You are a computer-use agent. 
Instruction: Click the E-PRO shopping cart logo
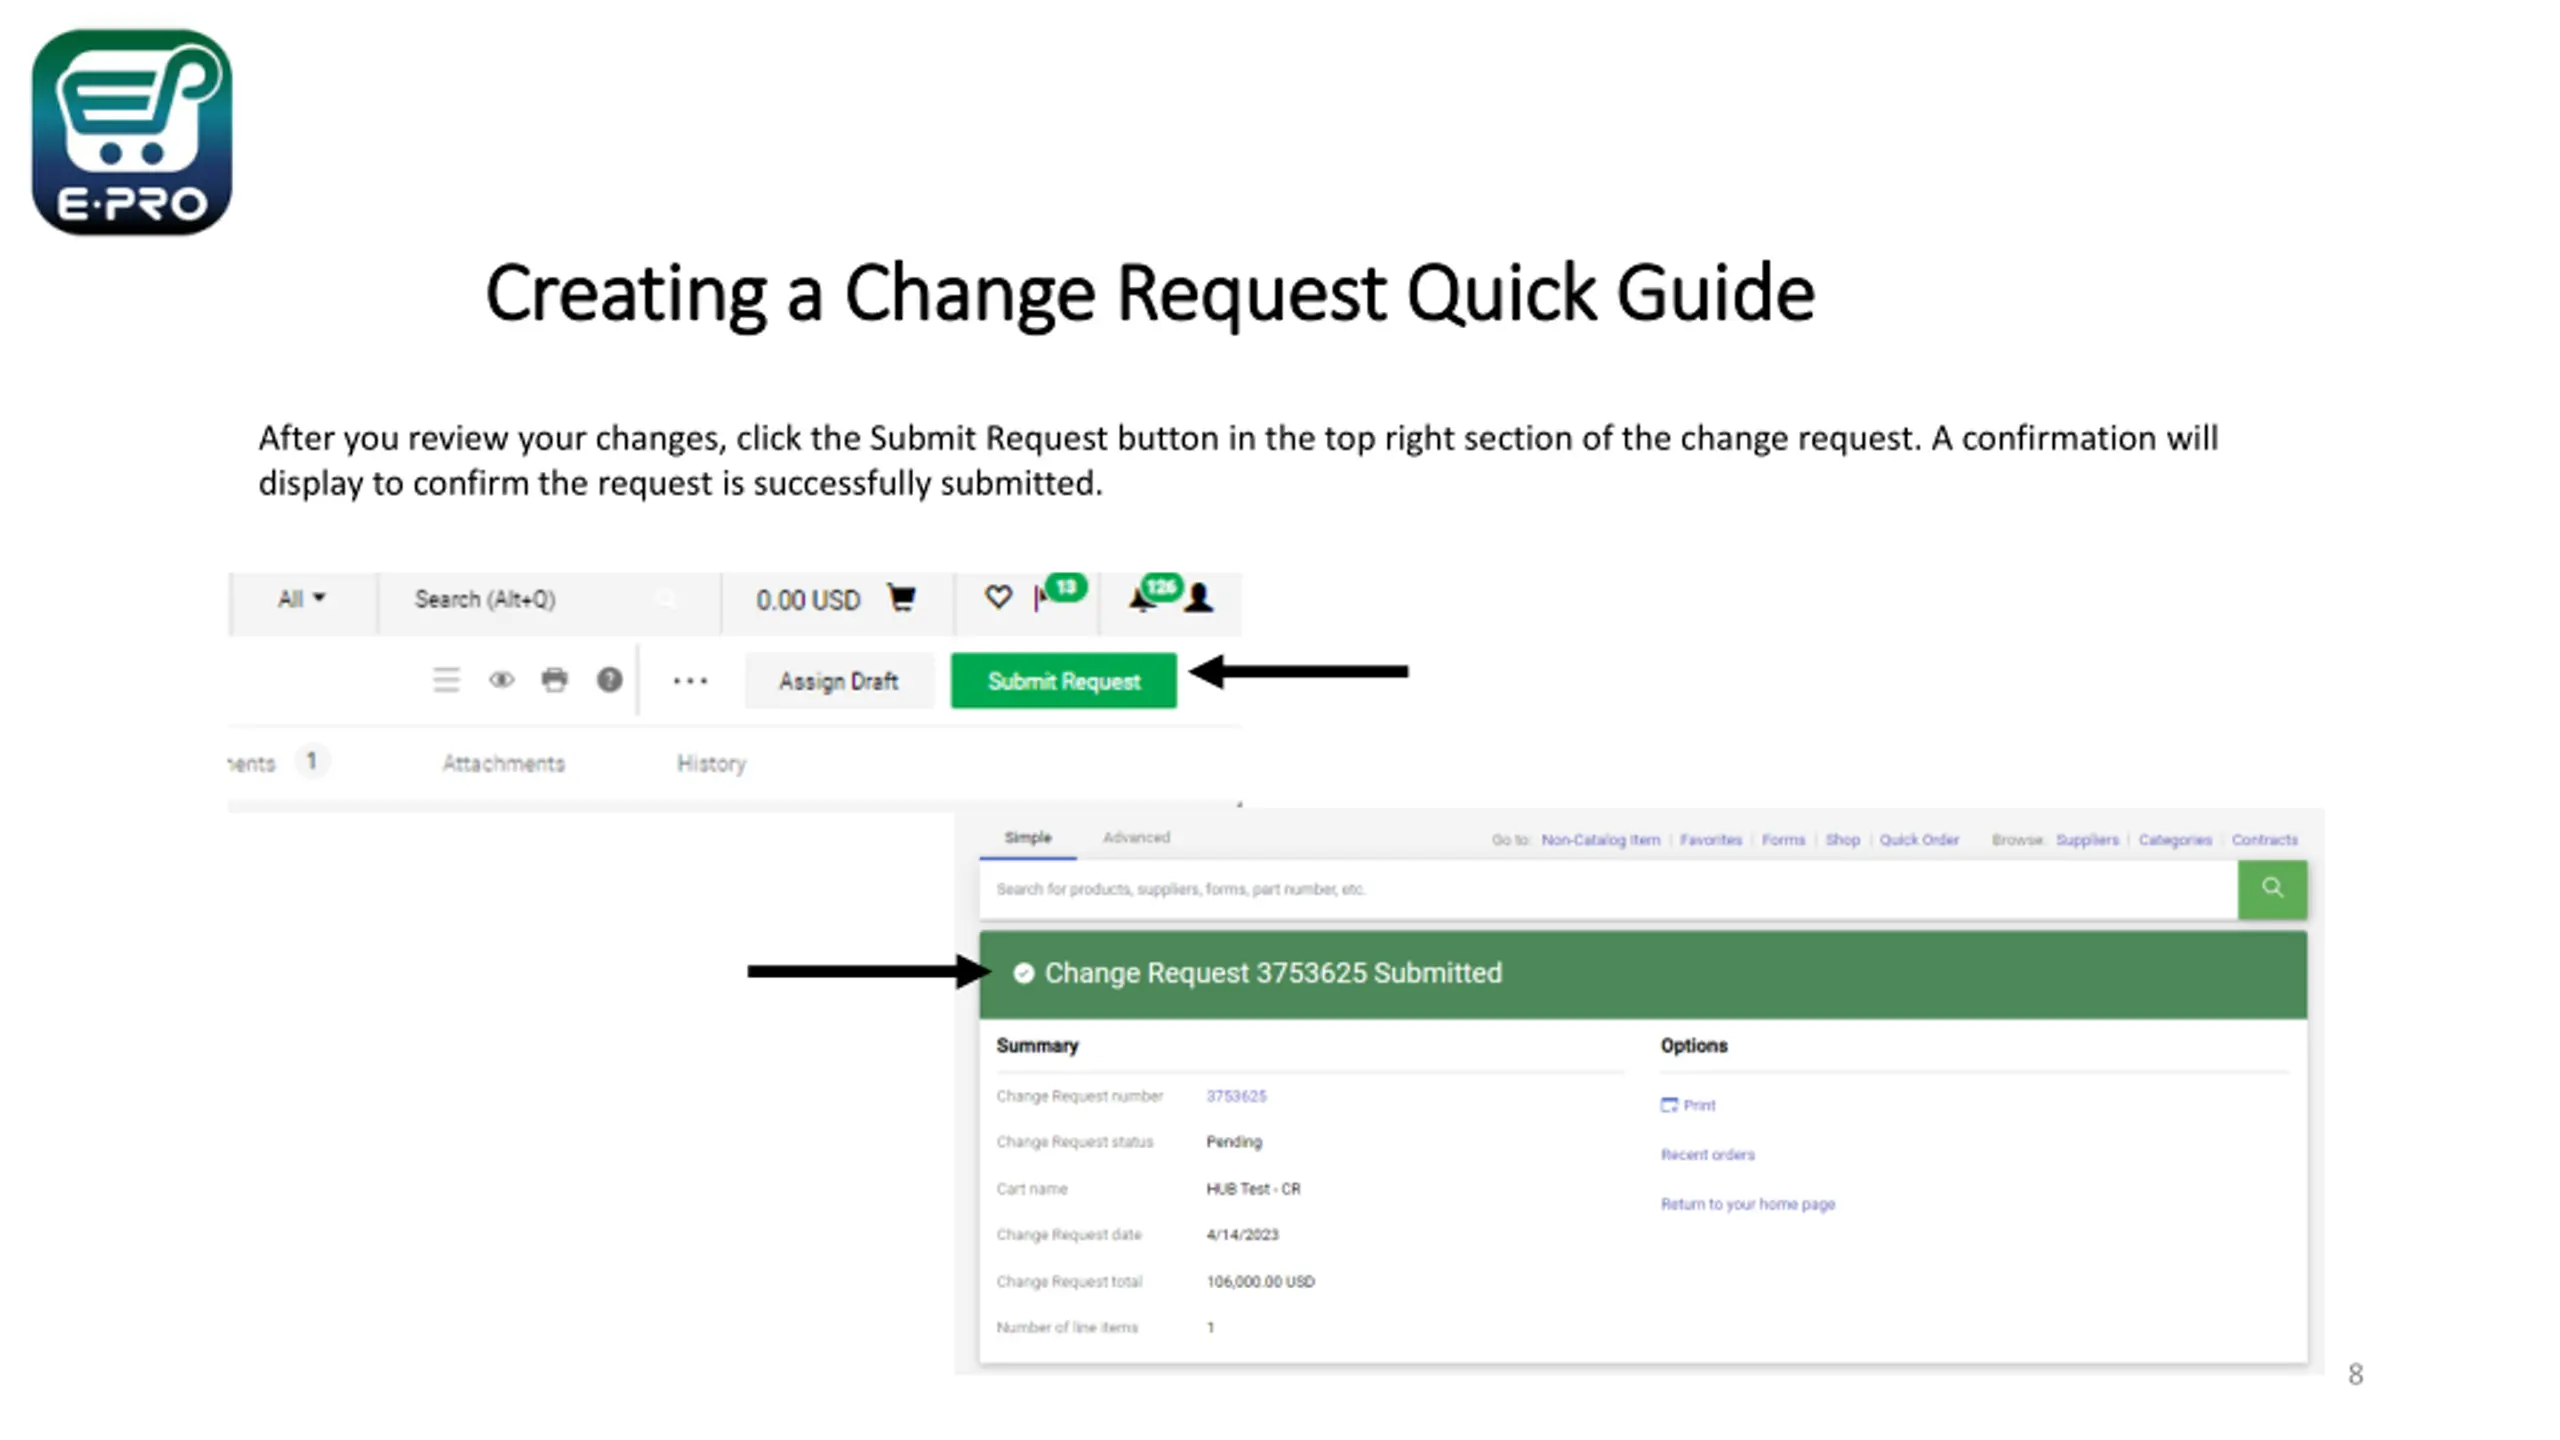pyautogui.click(x=132, y=132)
